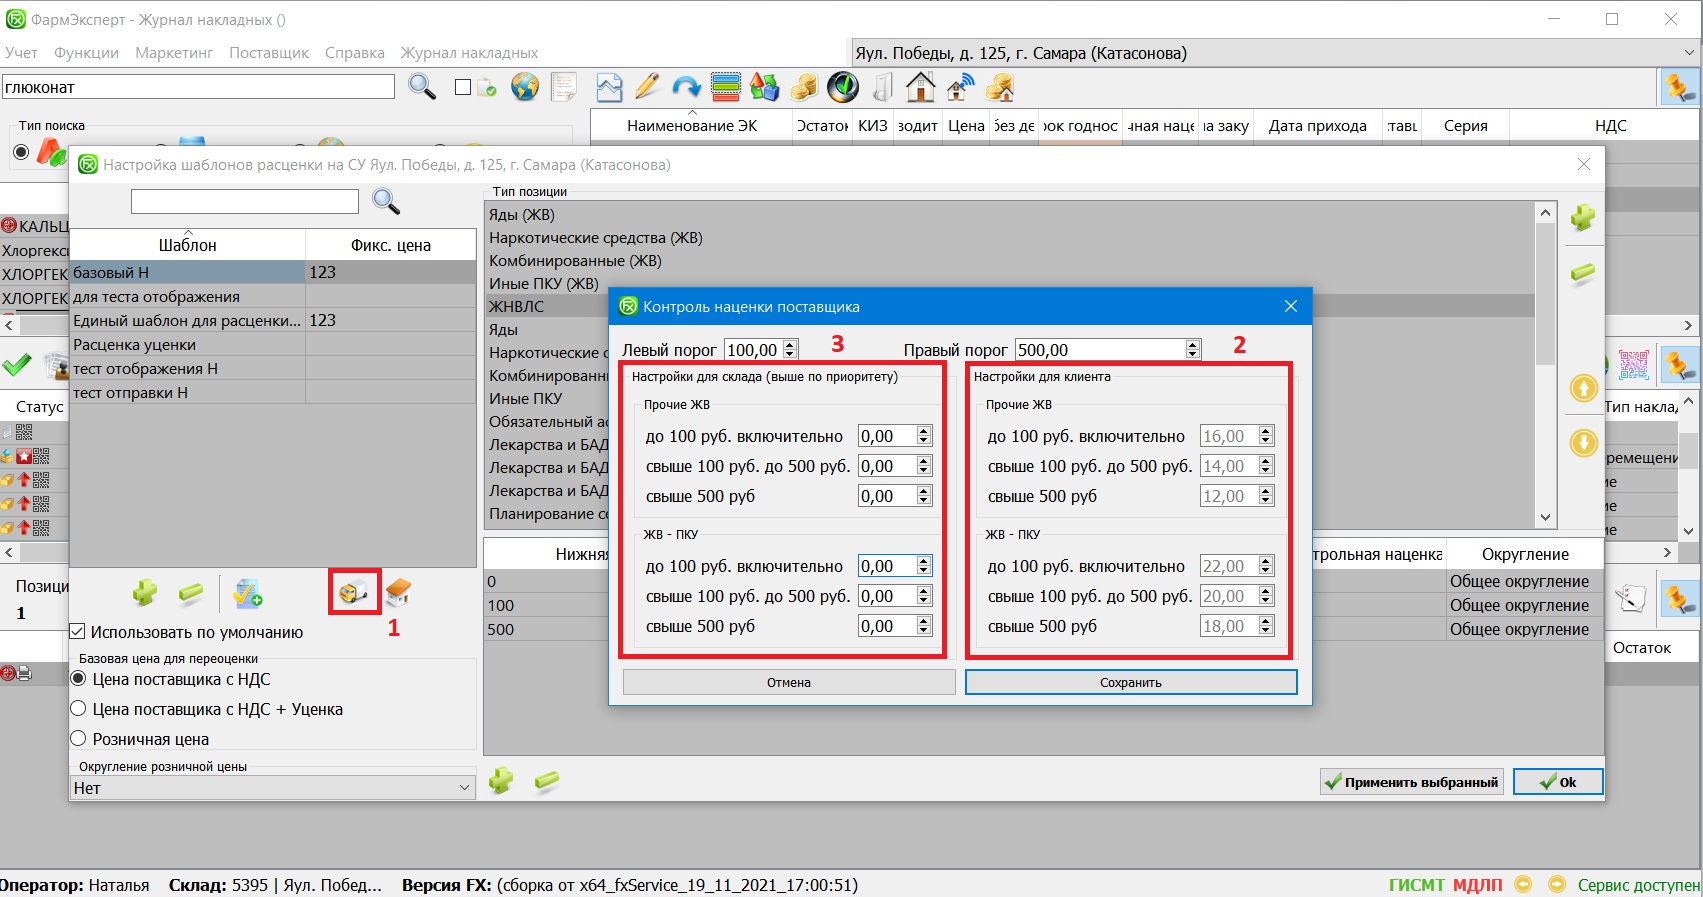
Task: Open the 'Поставщик' menu
Action: [268, 53]
